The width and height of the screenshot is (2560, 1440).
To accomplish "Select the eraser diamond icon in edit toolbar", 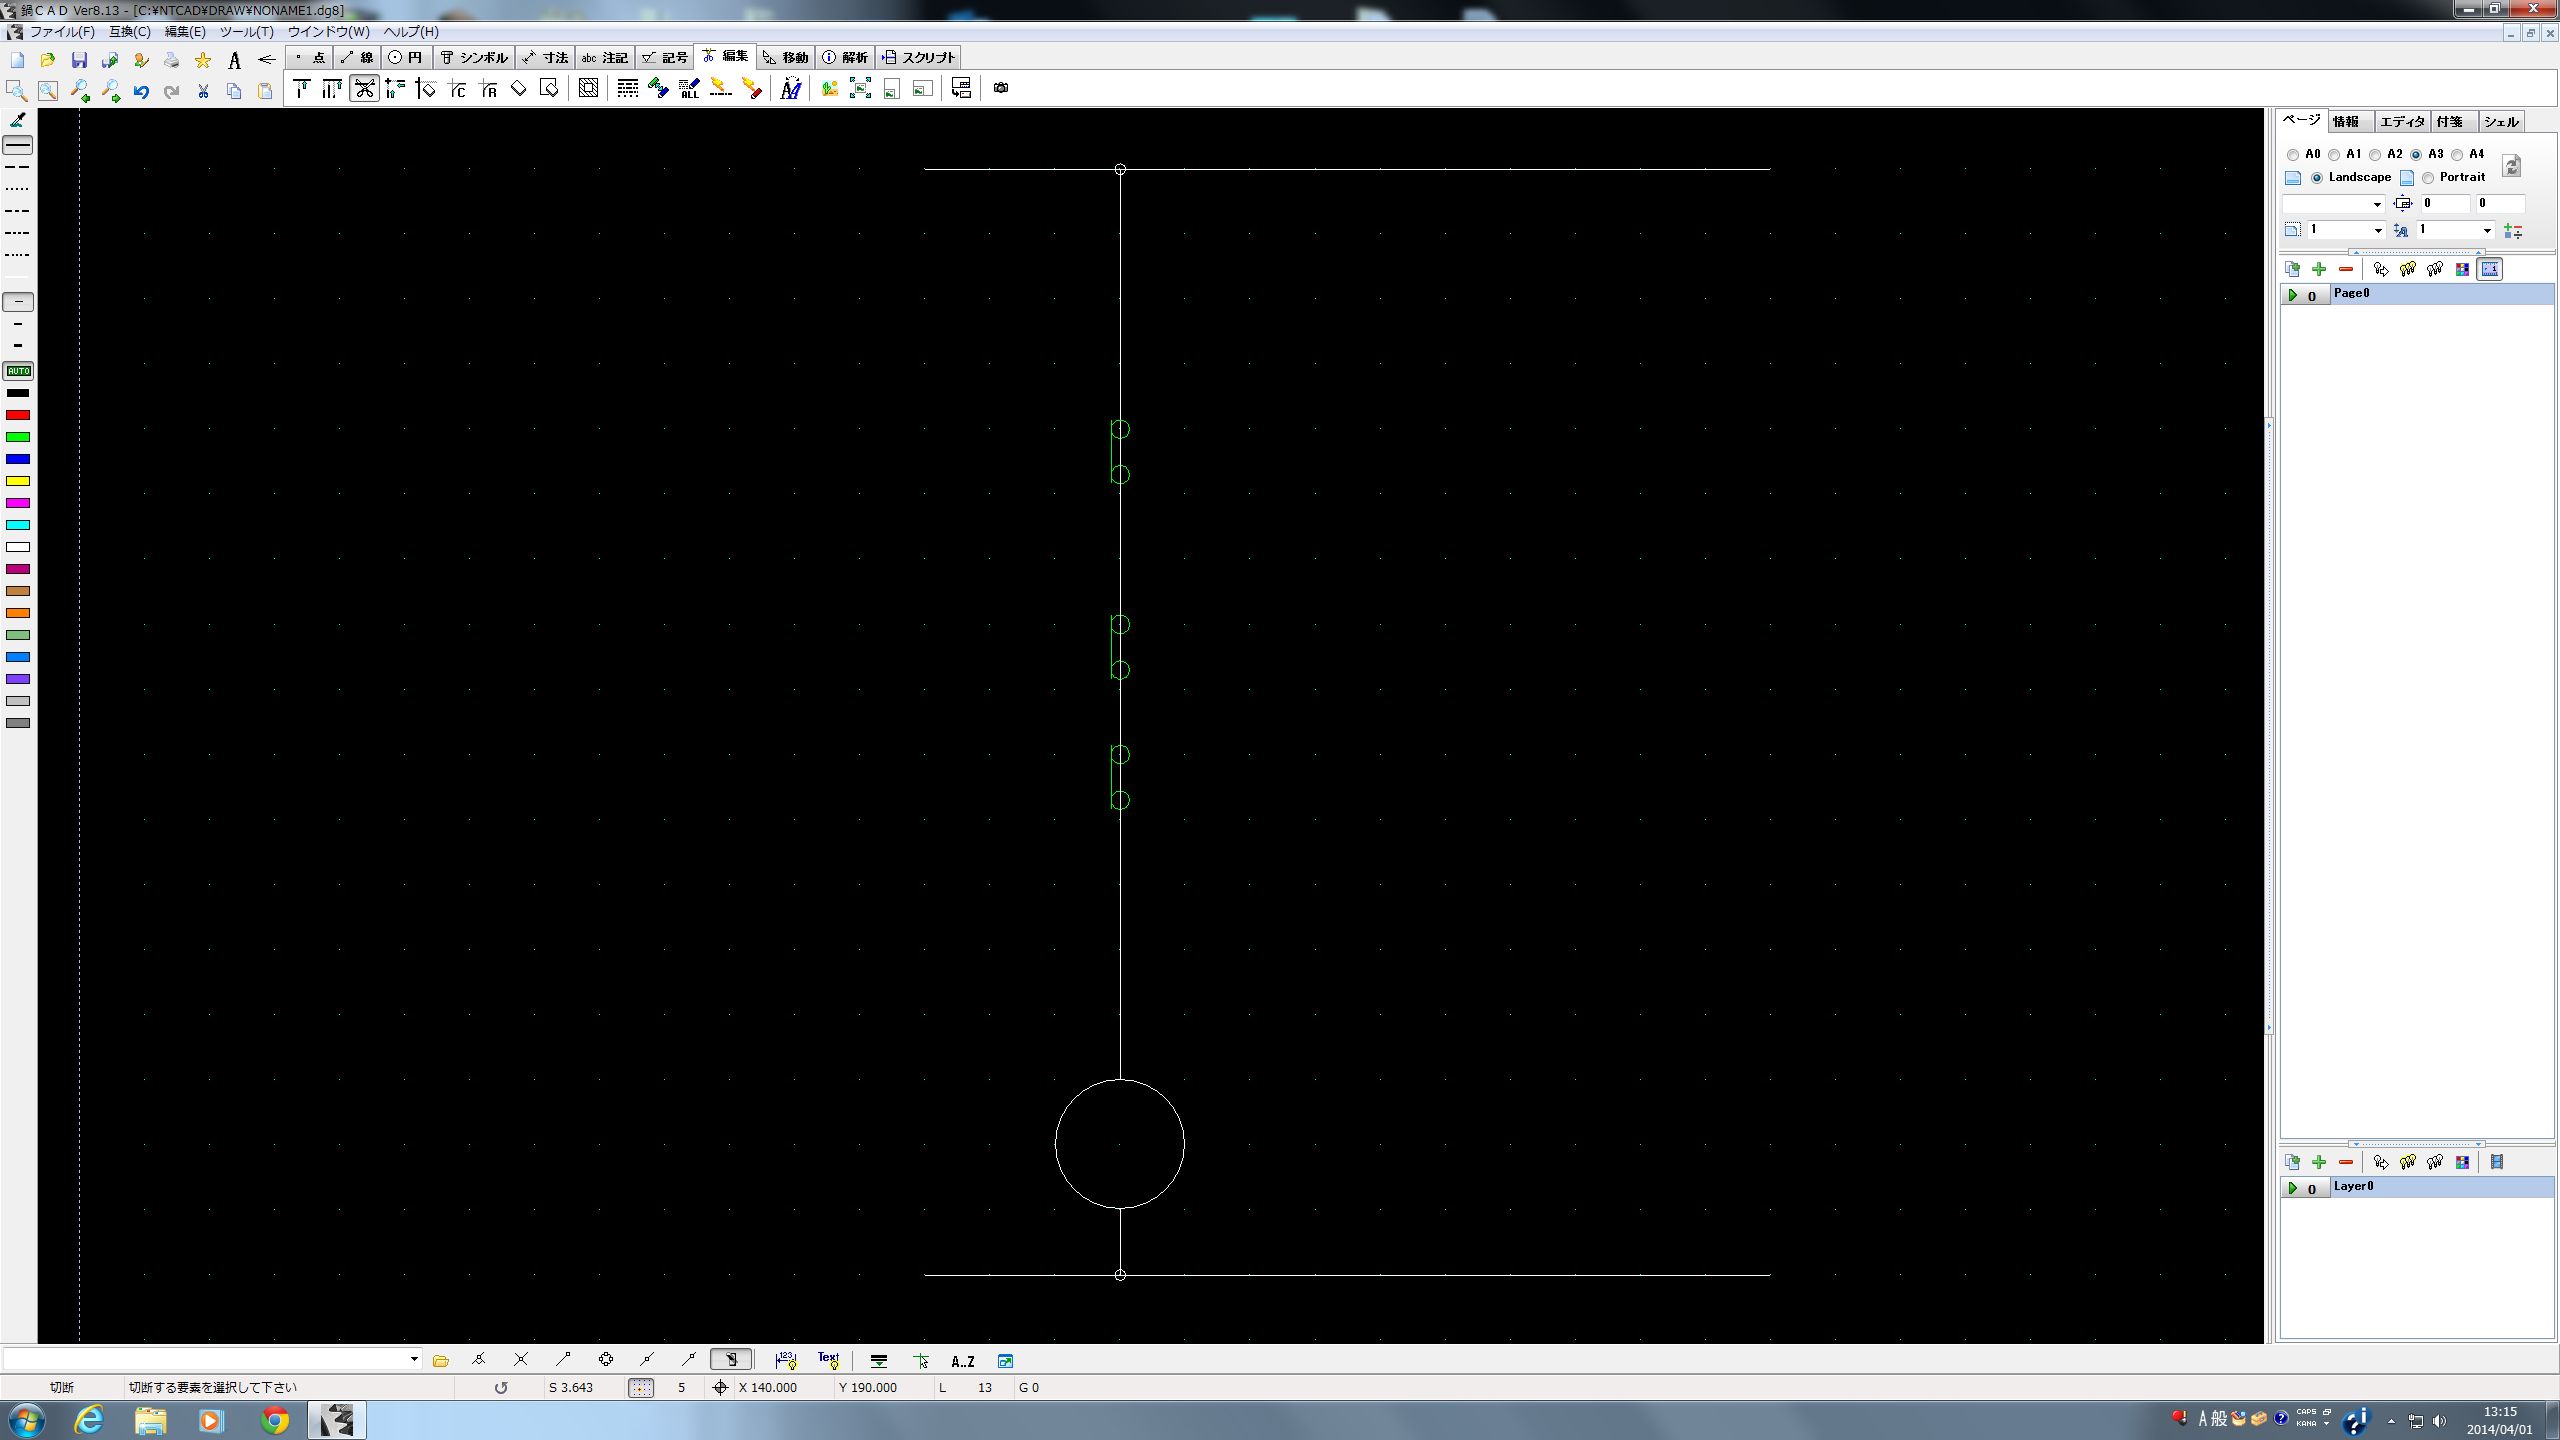I will pos(519,89).
